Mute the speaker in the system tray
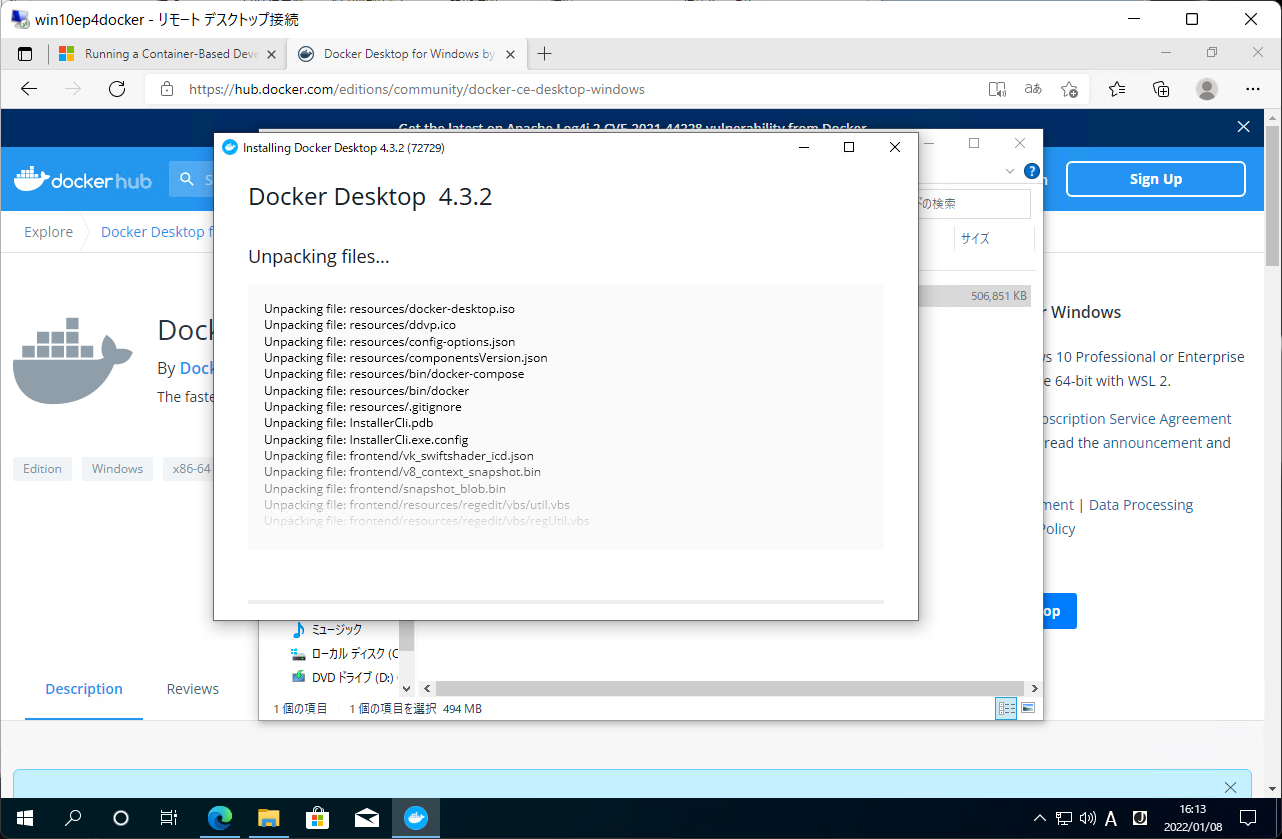The width and height of the screenshot is (1282, 839). pyautogui.click(x=1087, y=818)
